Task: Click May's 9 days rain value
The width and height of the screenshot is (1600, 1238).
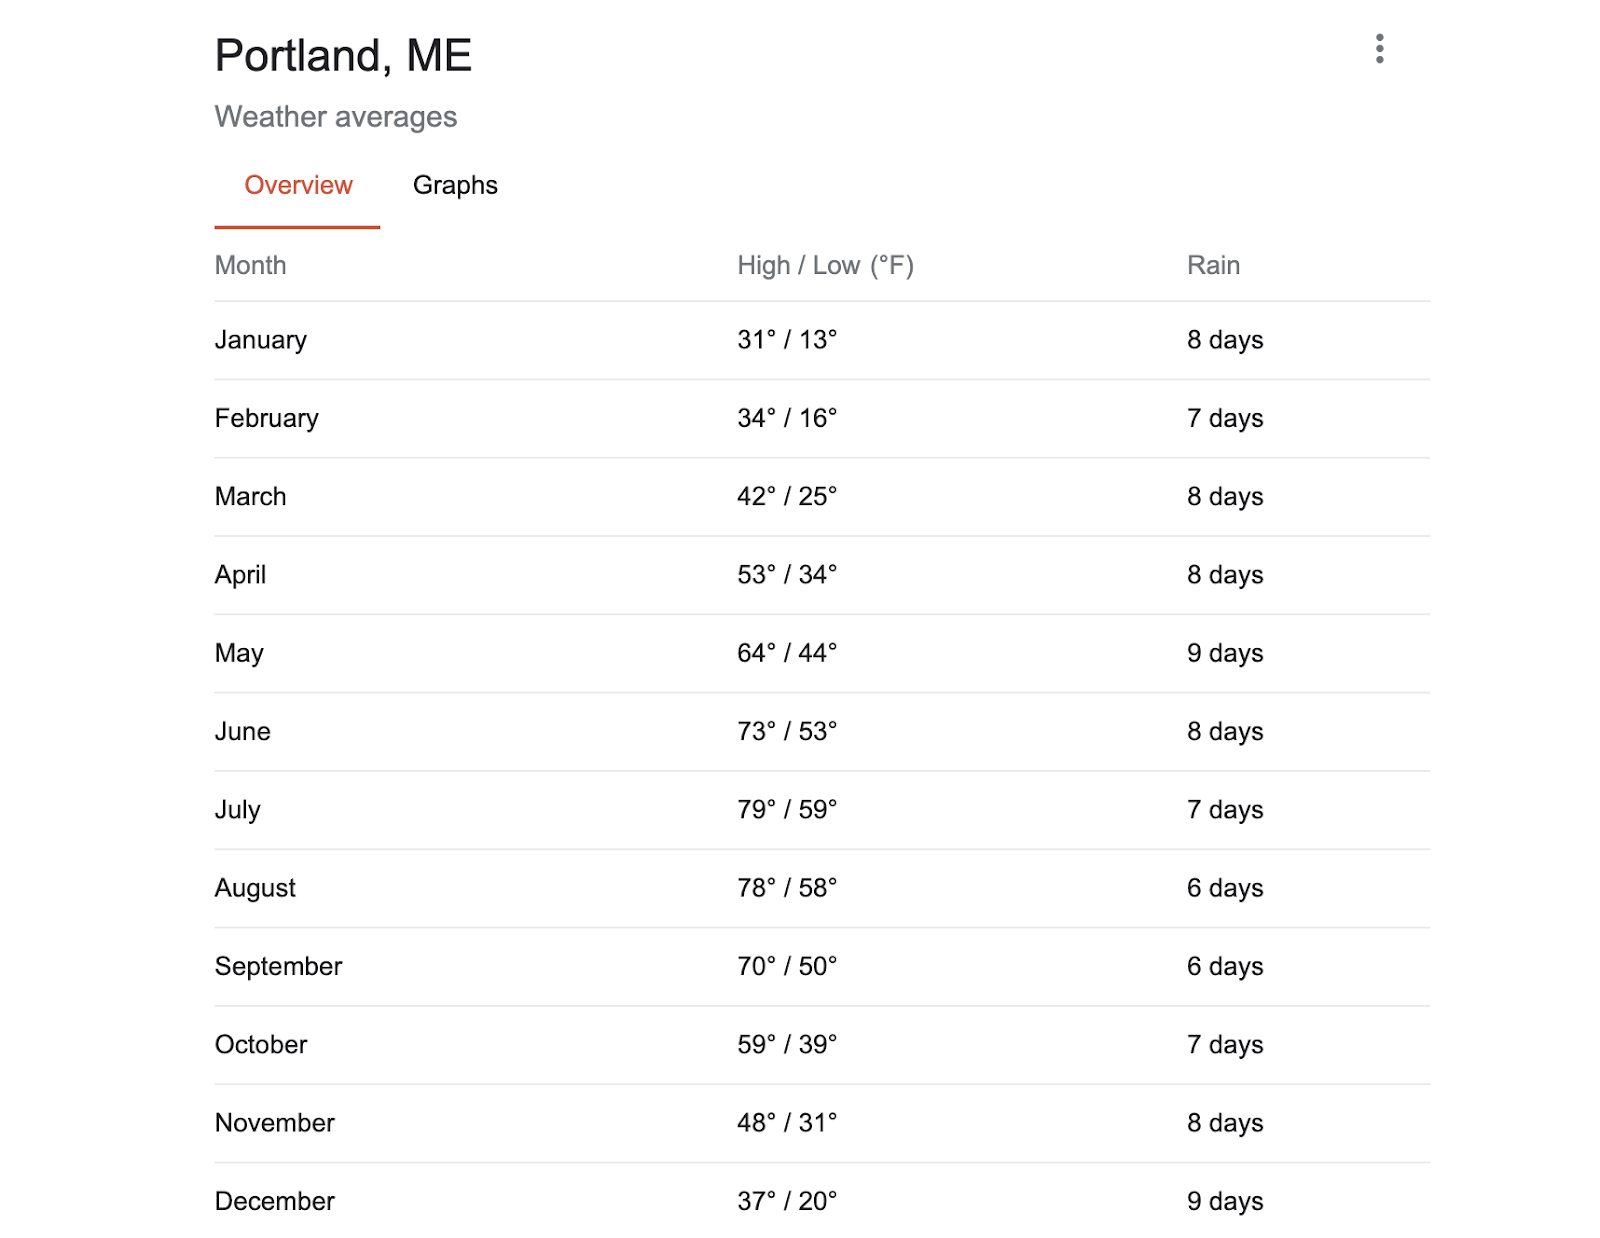Action: coord(1225,653)
